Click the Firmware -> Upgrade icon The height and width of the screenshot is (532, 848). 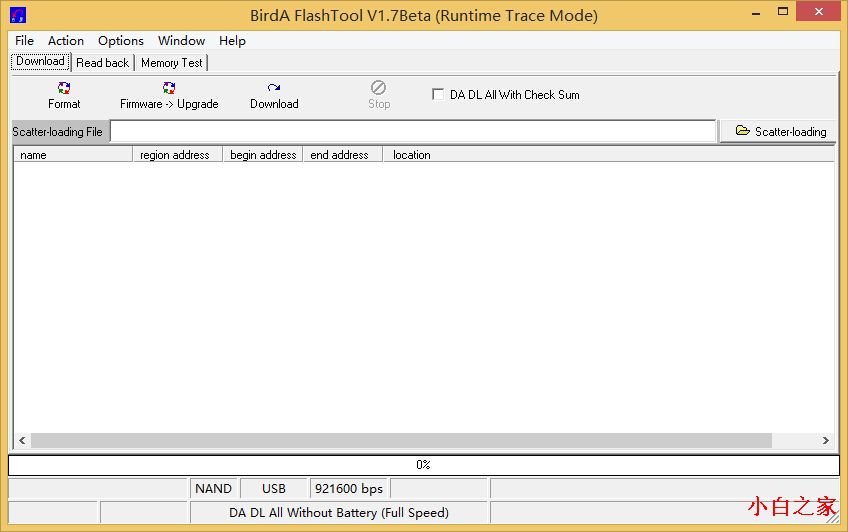(x=169, y=88)
